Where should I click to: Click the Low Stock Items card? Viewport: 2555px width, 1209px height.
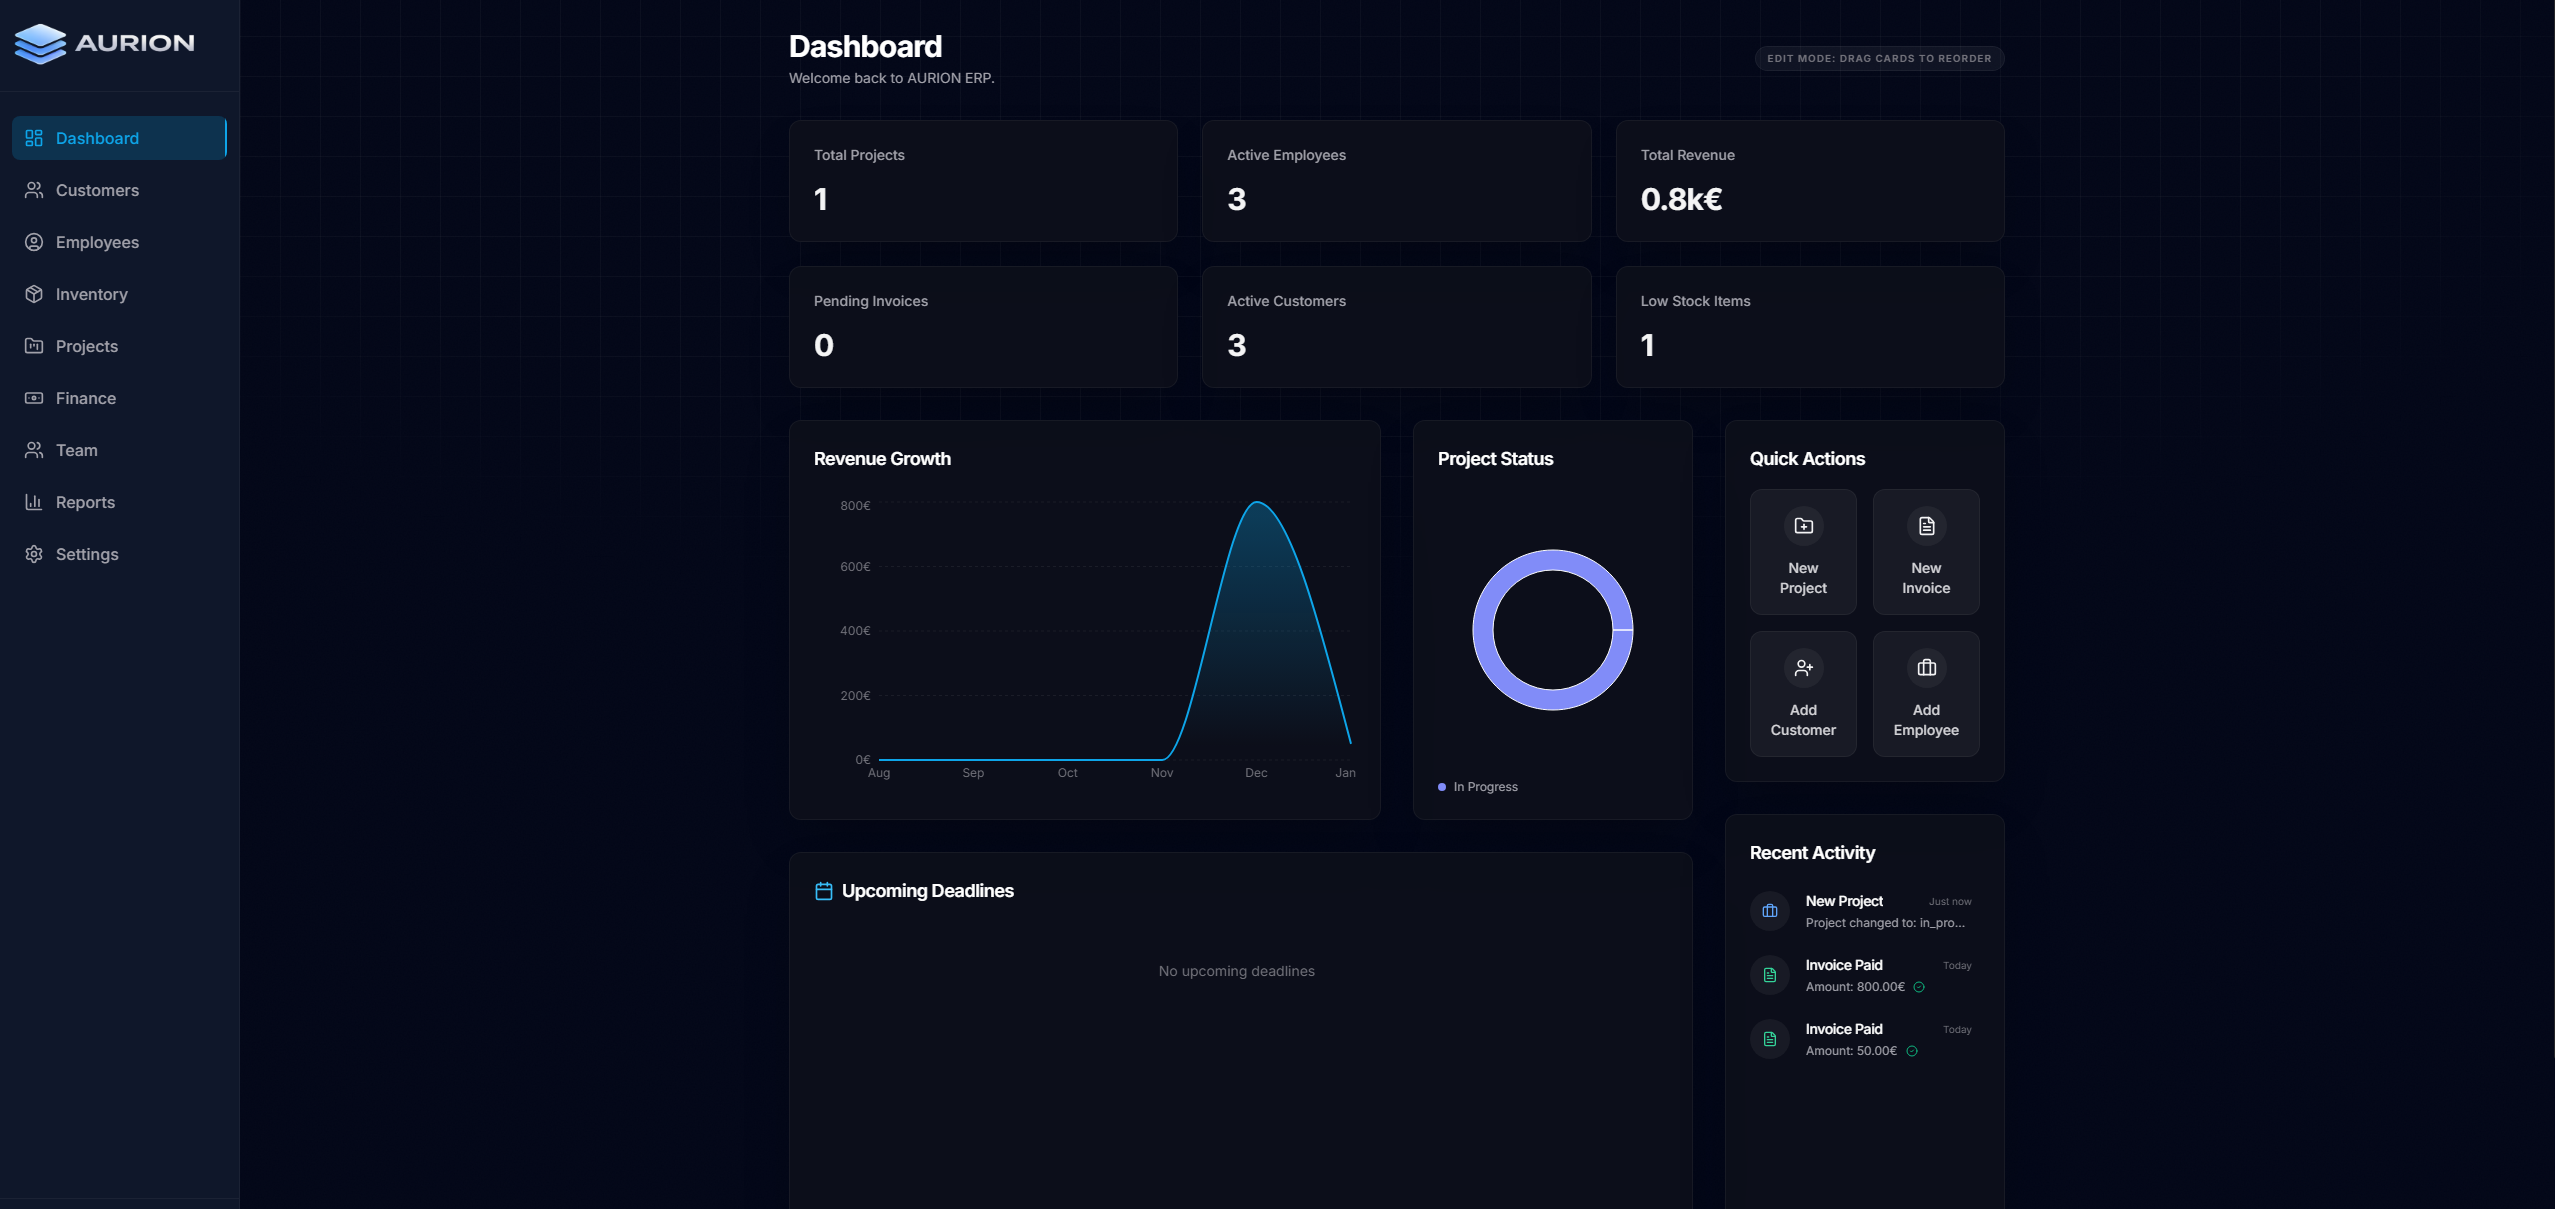(1809, 327)
